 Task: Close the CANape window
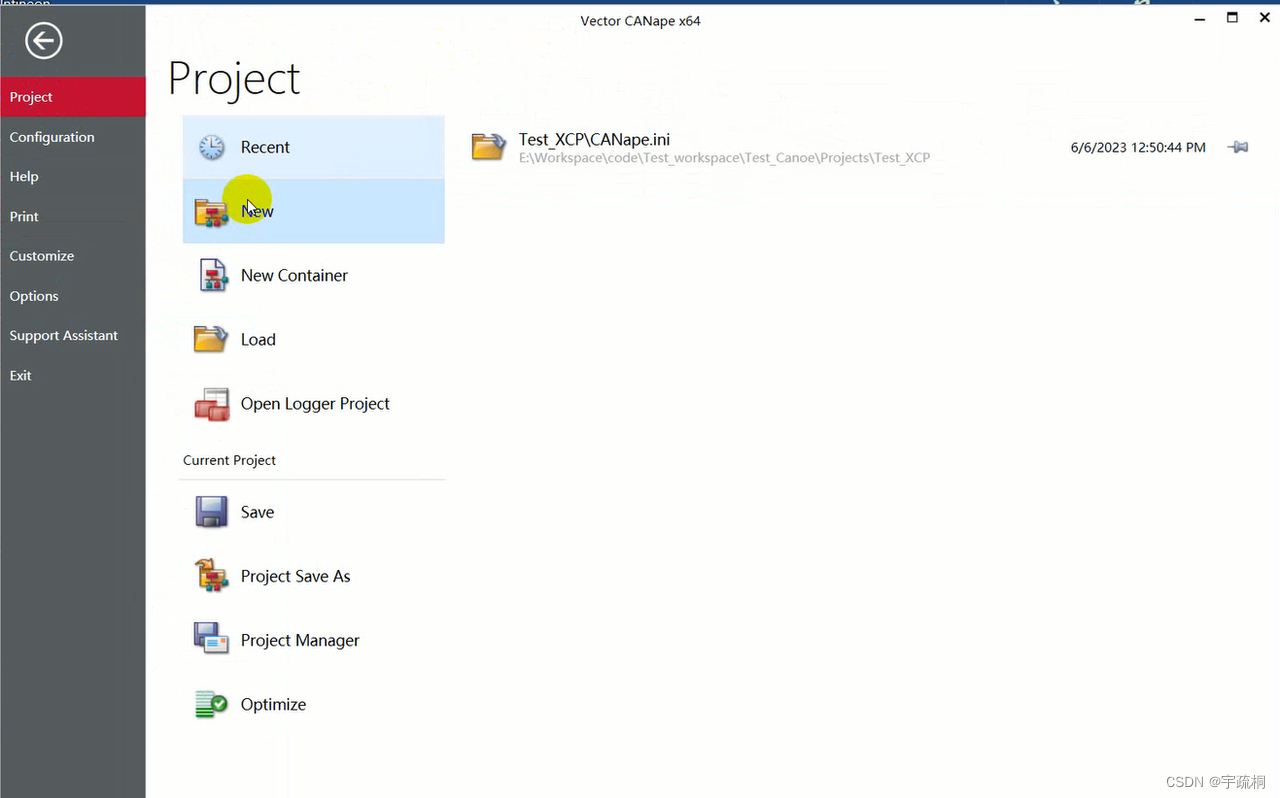click(1264, 17)
